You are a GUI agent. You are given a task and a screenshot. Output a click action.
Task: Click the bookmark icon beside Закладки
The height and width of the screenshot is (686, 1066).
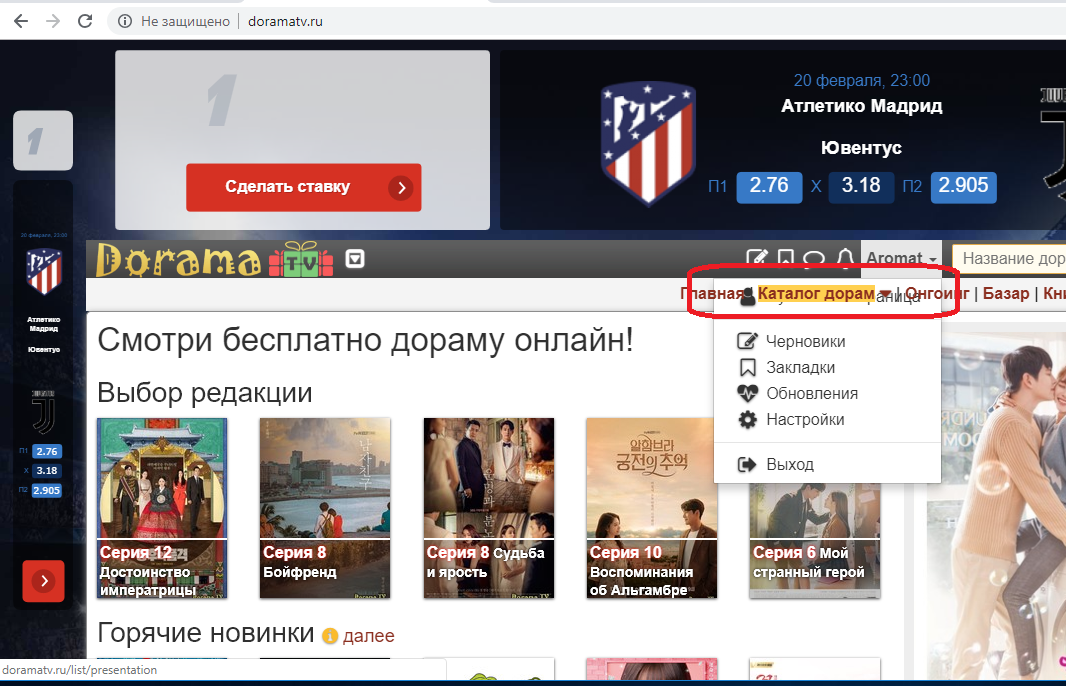point(747,367)
